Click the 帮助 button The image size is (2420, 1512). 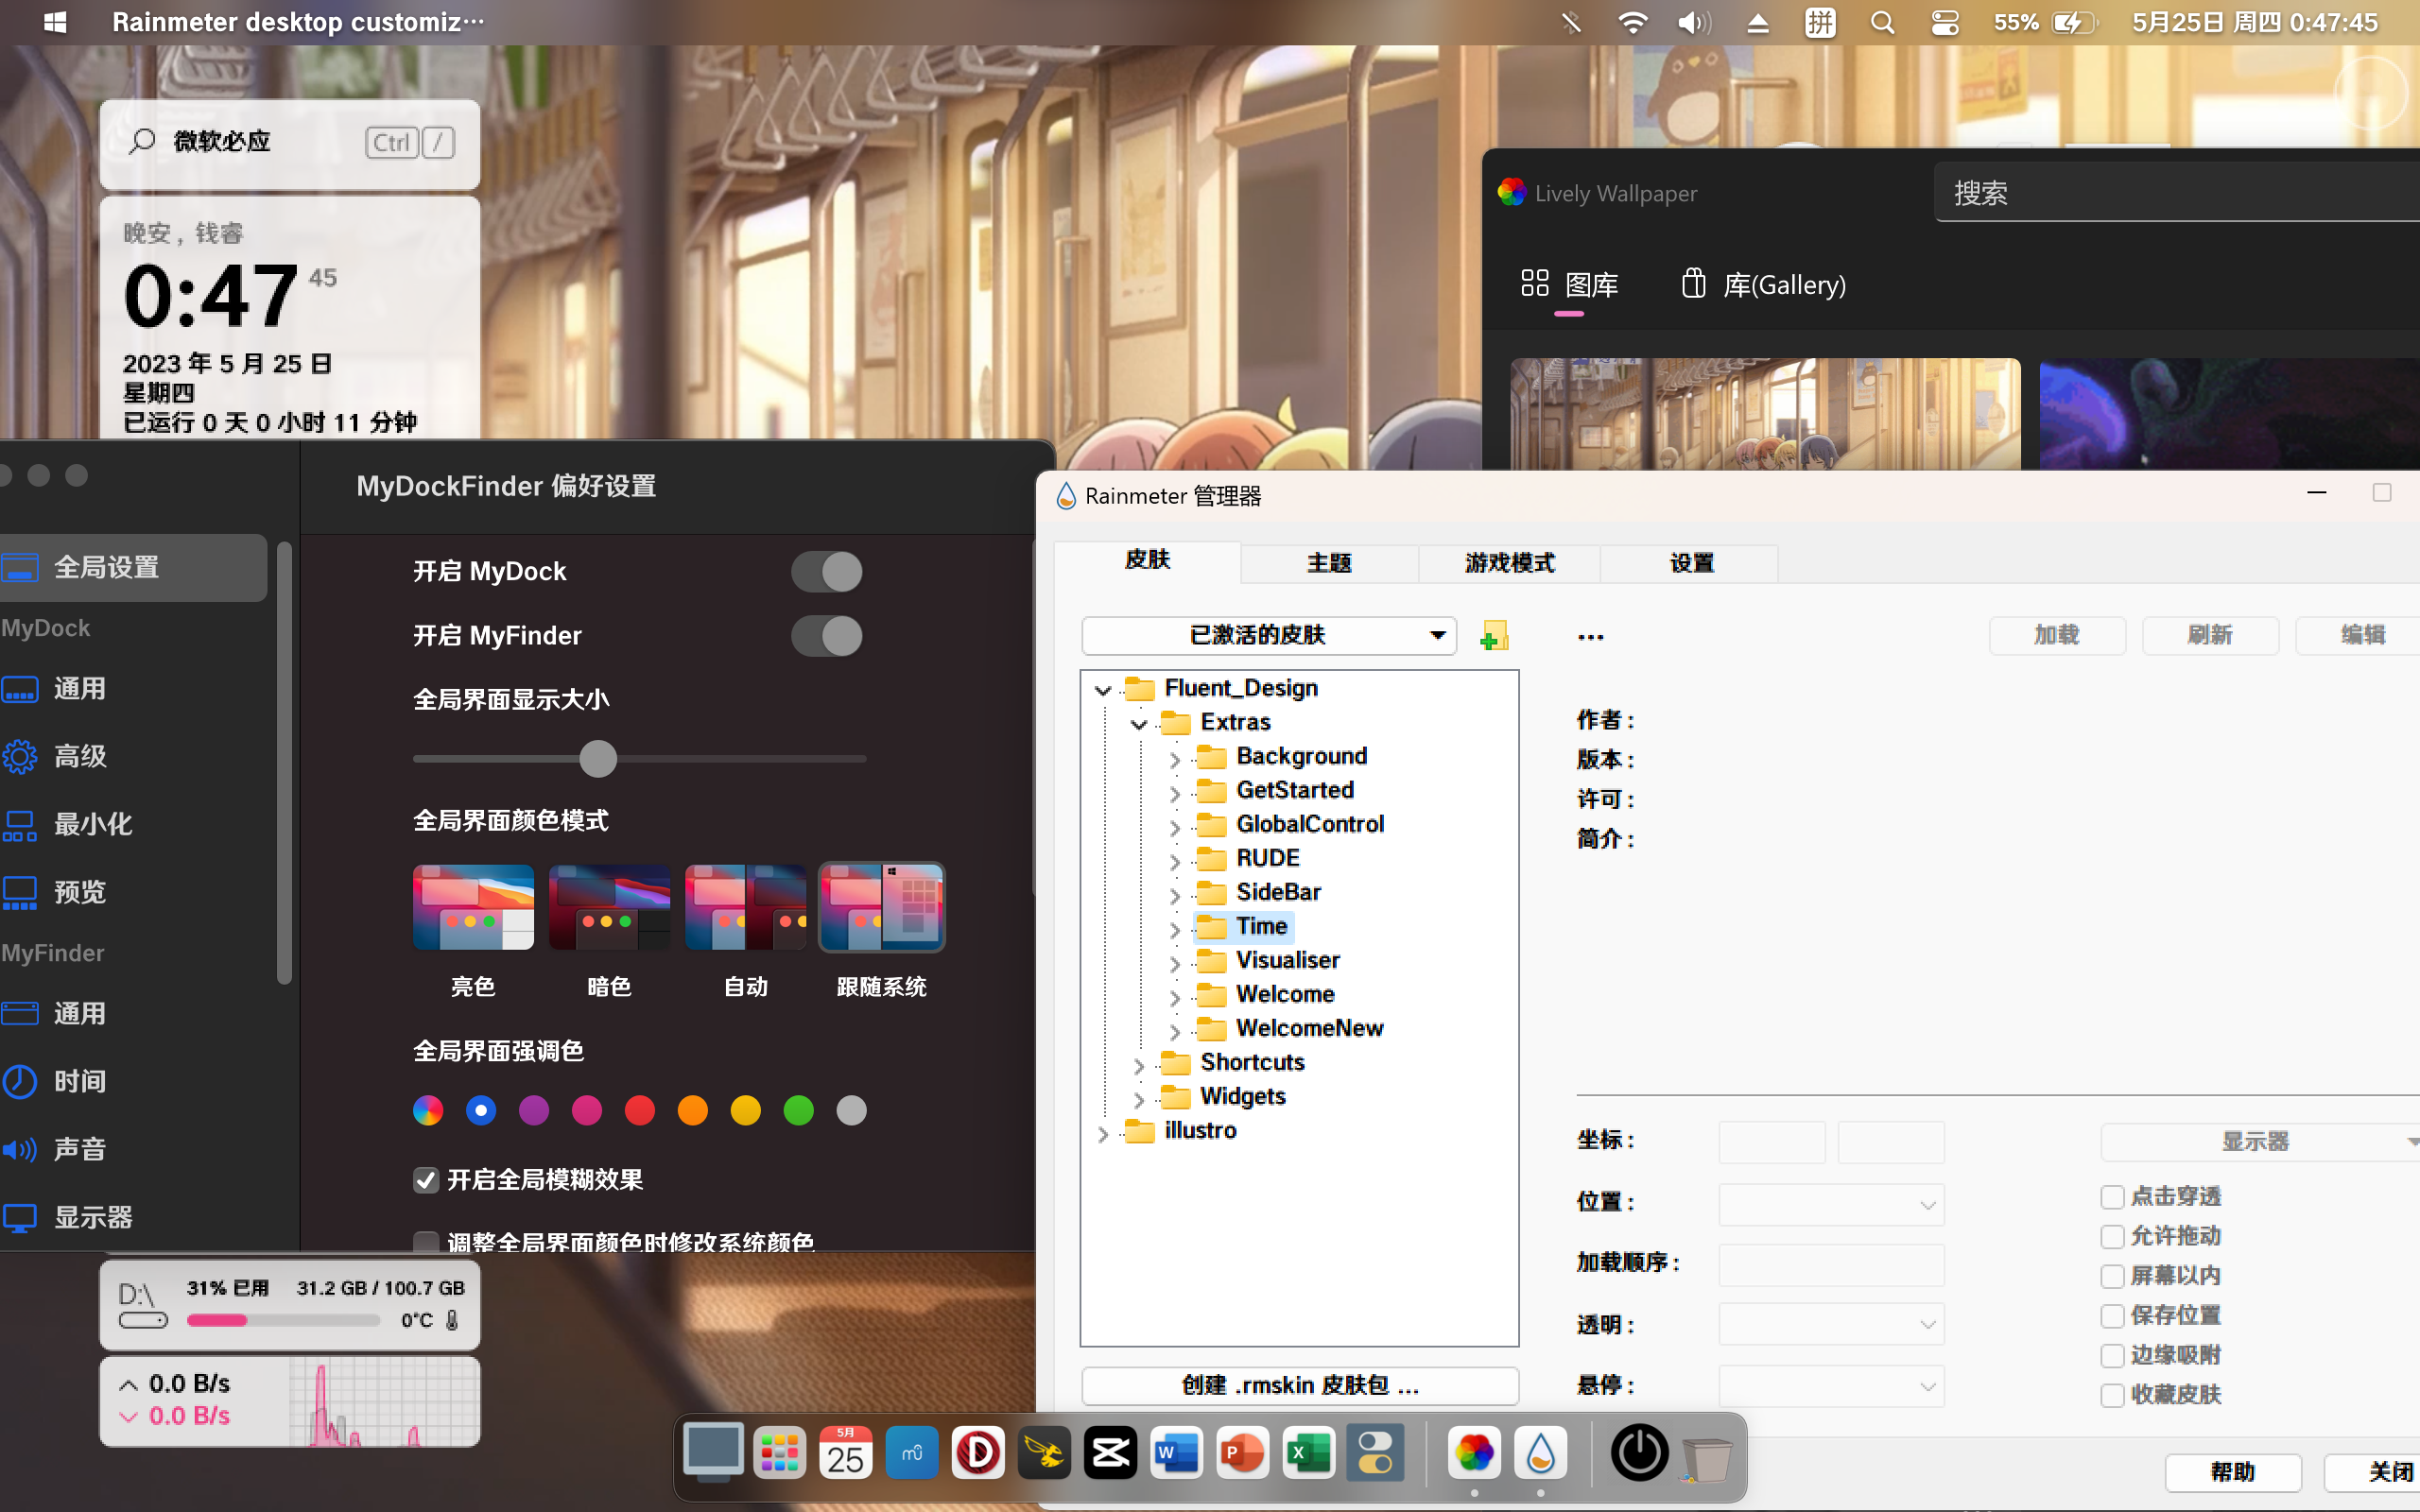coord(2233,1472)
